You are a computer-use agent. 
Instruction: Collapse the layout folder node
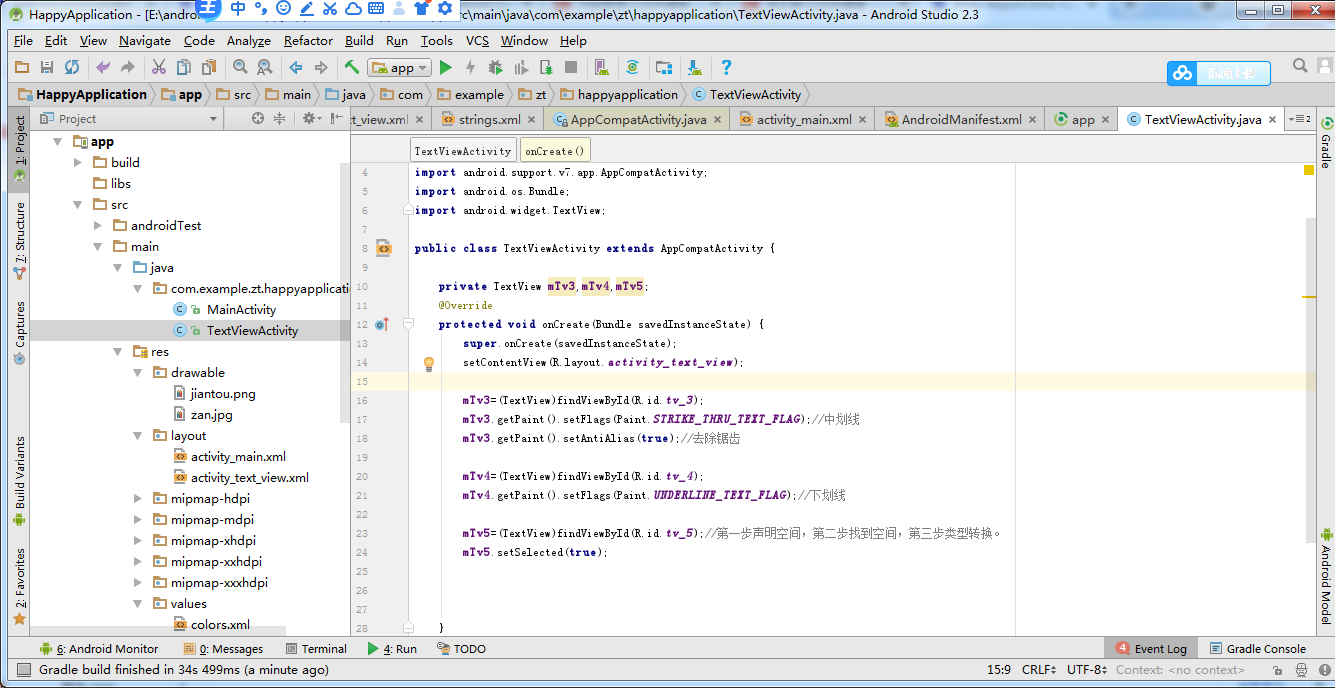click(138, 435)
